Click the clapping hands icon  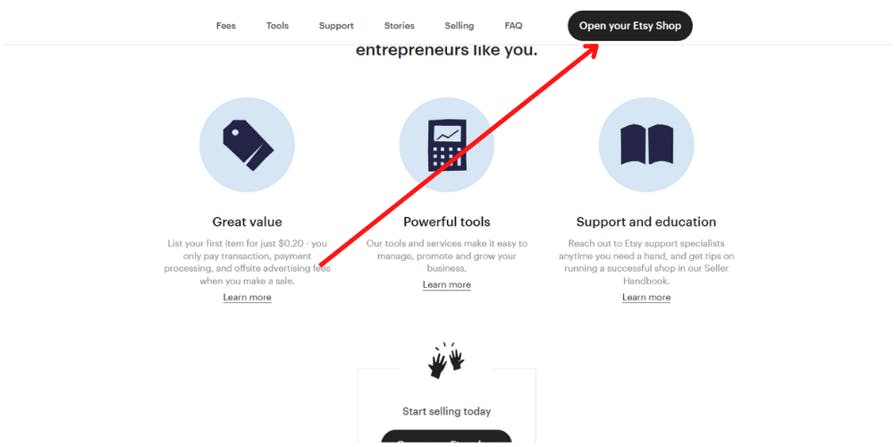pos(446,360)
